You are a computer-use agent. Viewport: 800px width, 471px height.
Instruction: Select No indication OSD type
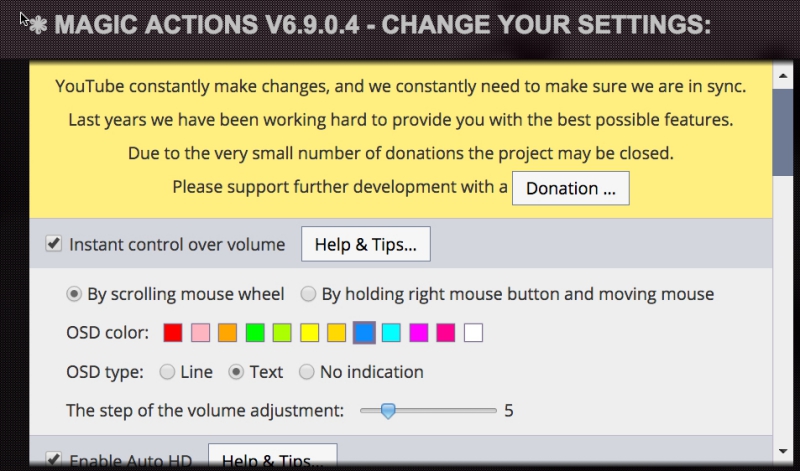pyautogui.click(x=307, y=372)
